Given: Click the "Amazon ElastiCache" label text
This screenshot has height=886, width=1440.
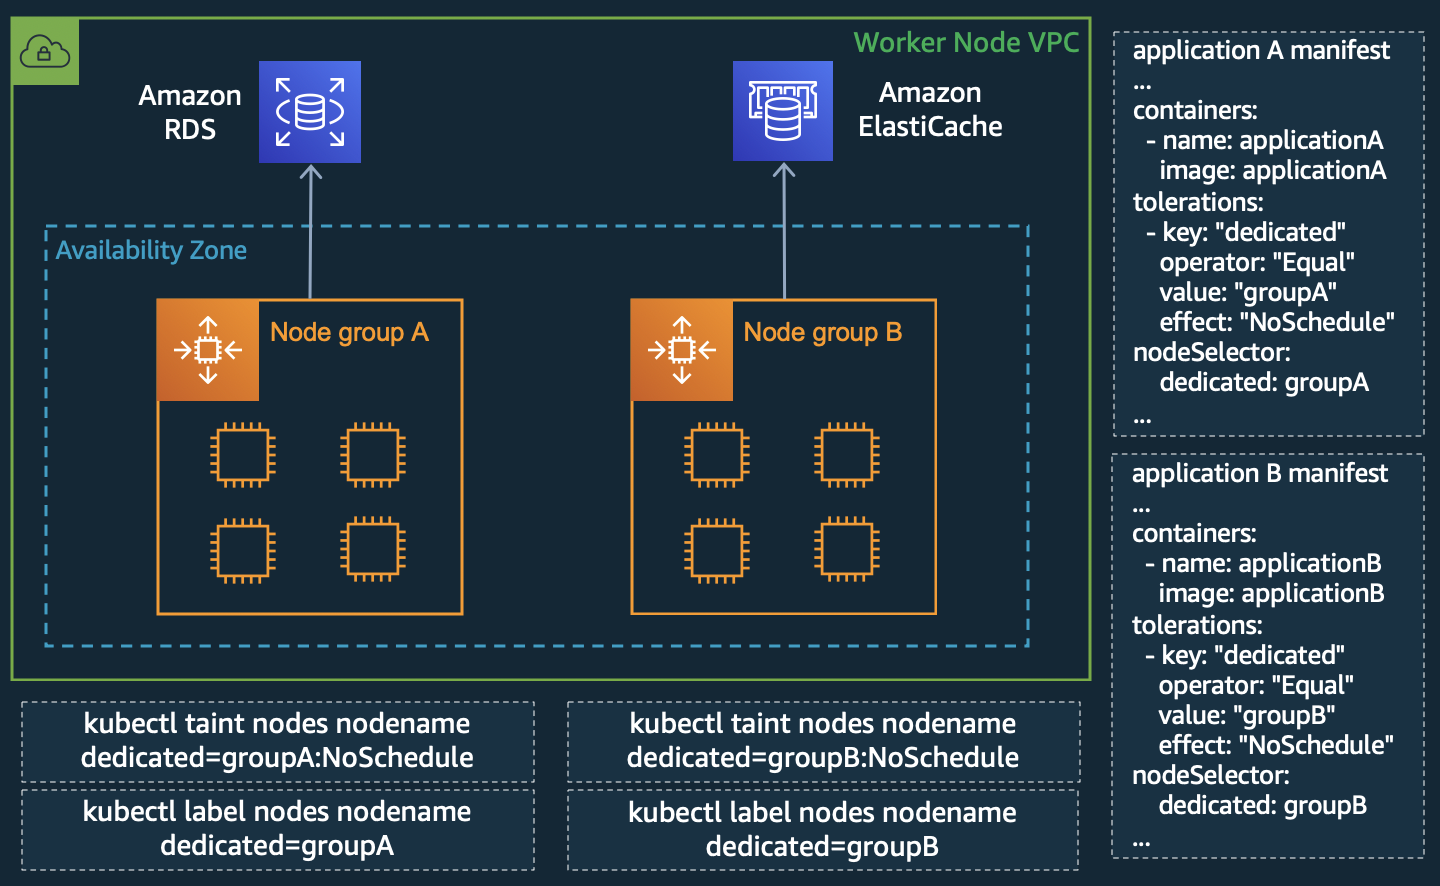Looking at the screenshot, I should tap(930, 109).
